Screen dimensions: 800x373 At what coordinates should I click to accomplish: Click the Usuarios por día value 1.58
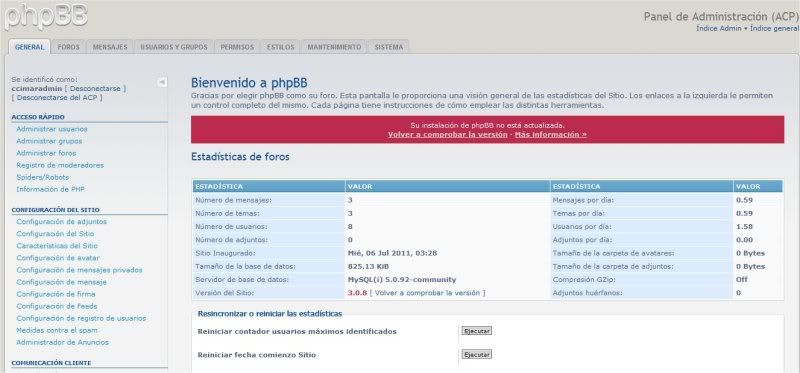coord(744,227)
